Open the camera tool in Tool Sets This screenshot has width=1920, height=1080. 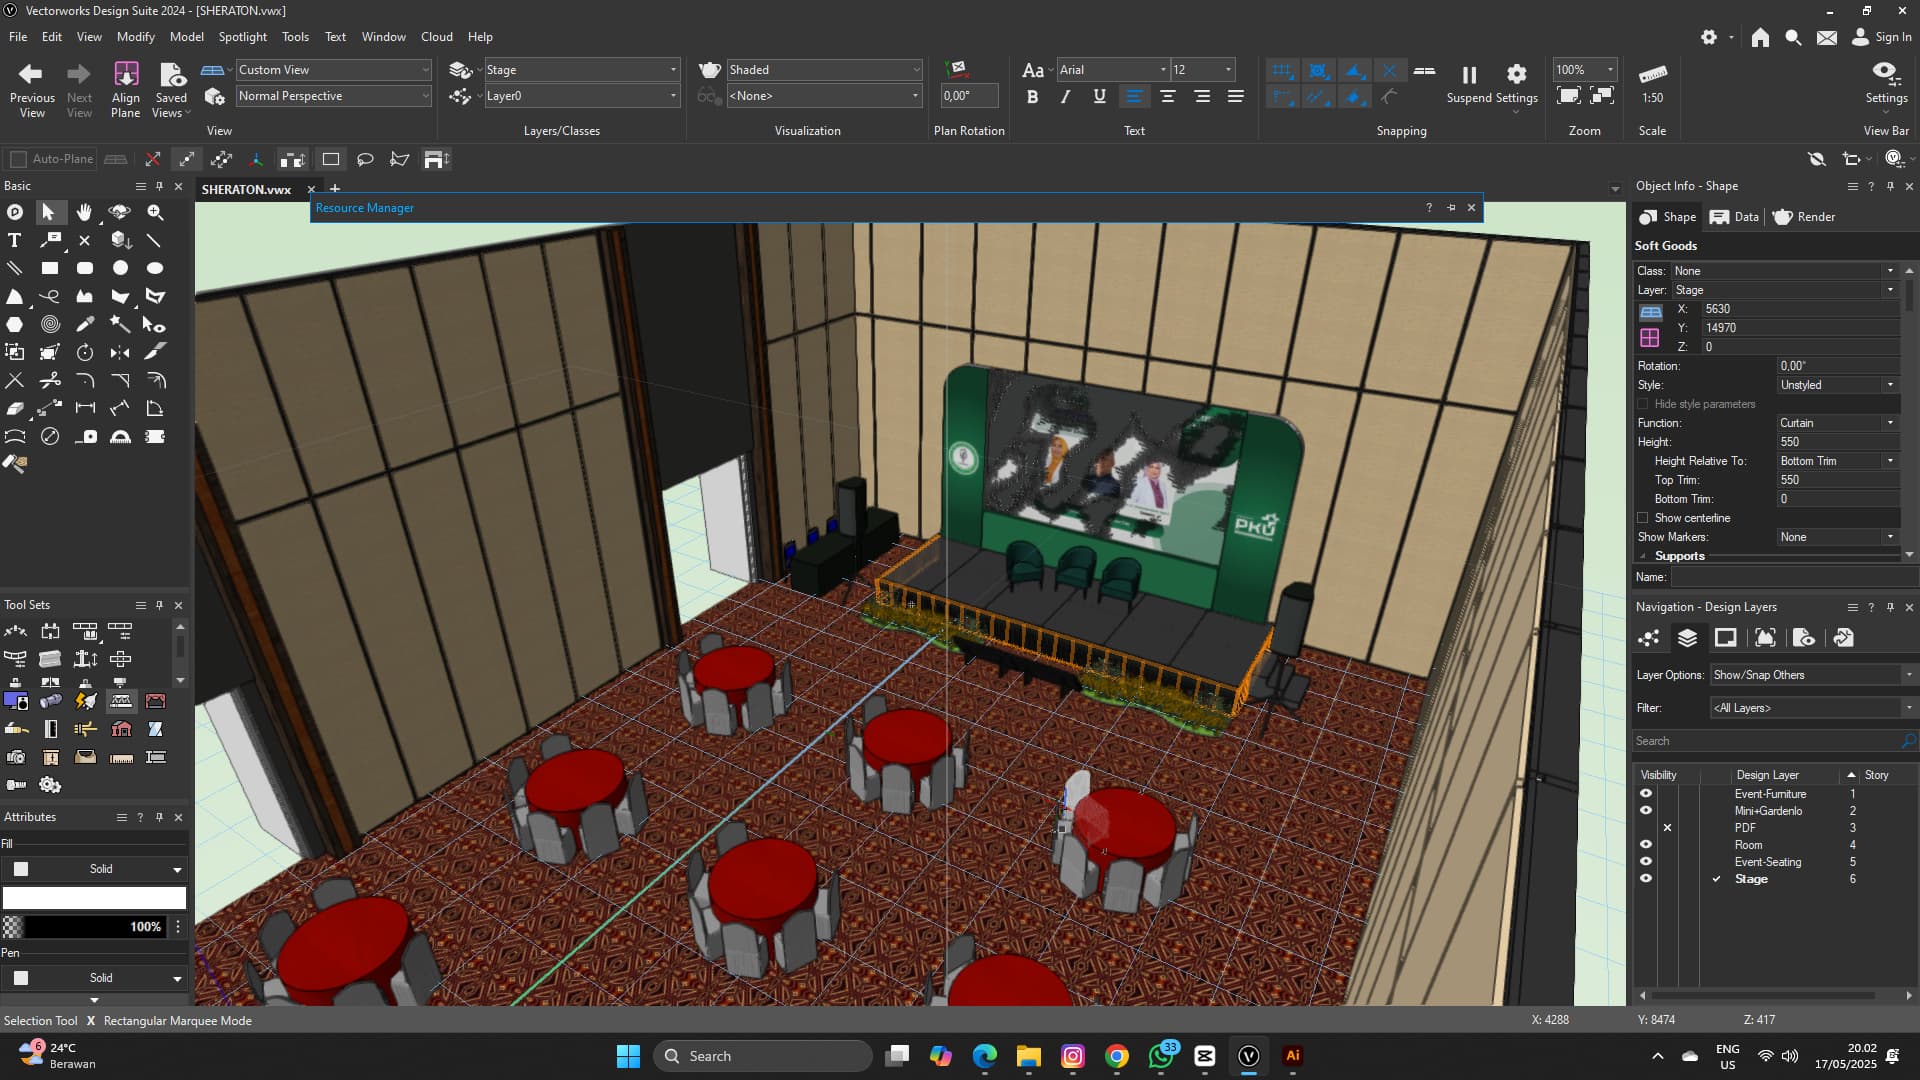(17, 757)
